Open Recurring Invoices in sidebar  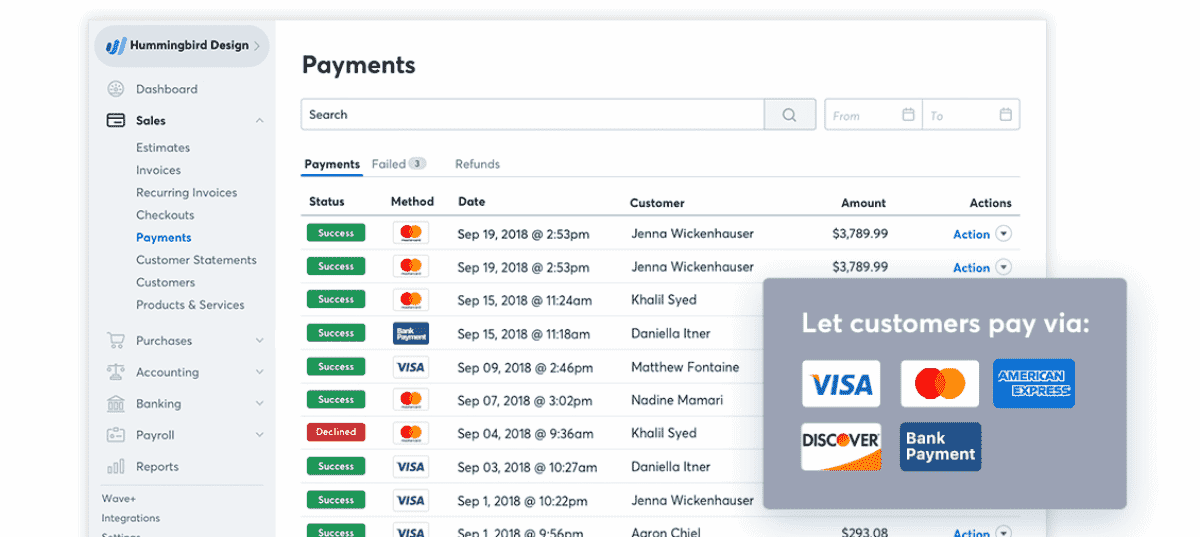click(186, 192)
